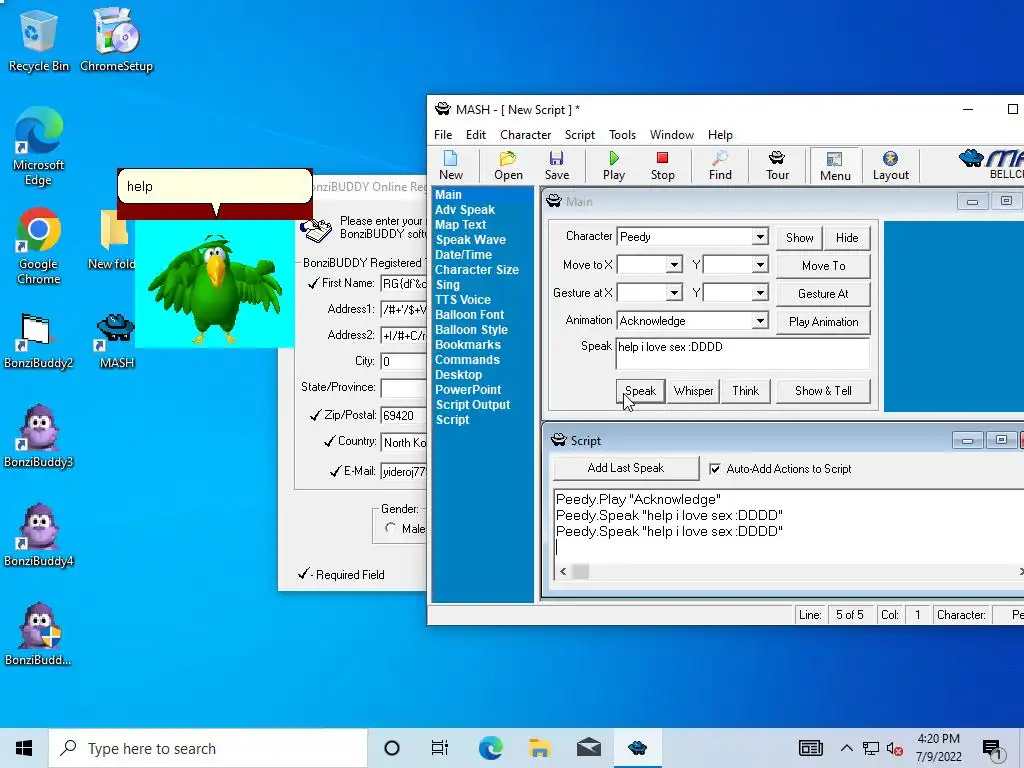Open the Gesture at X dropdown
The height and width of the screenshot is (768, 1024).
(674, 293)
